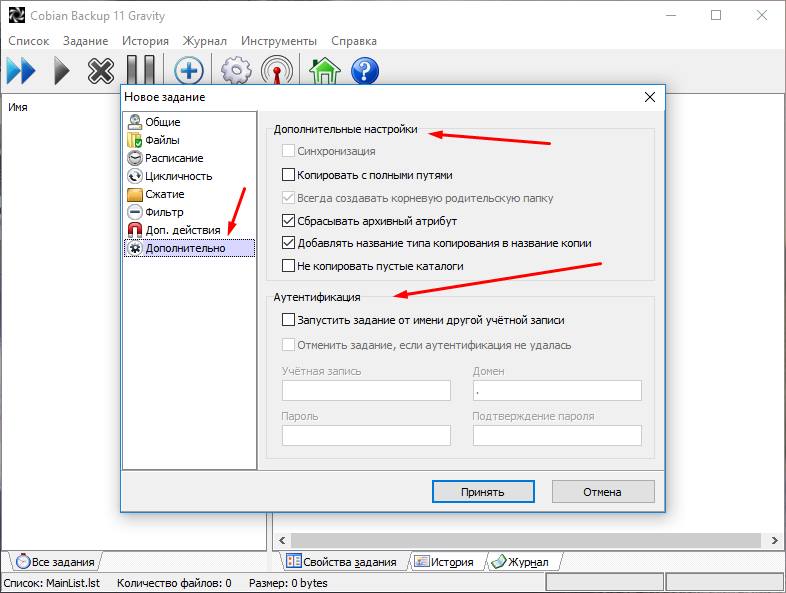Image resolution: width=786 pixels, height=593 pixels.
Task: Open the Журнал menu
Action: tap(205, 41)
